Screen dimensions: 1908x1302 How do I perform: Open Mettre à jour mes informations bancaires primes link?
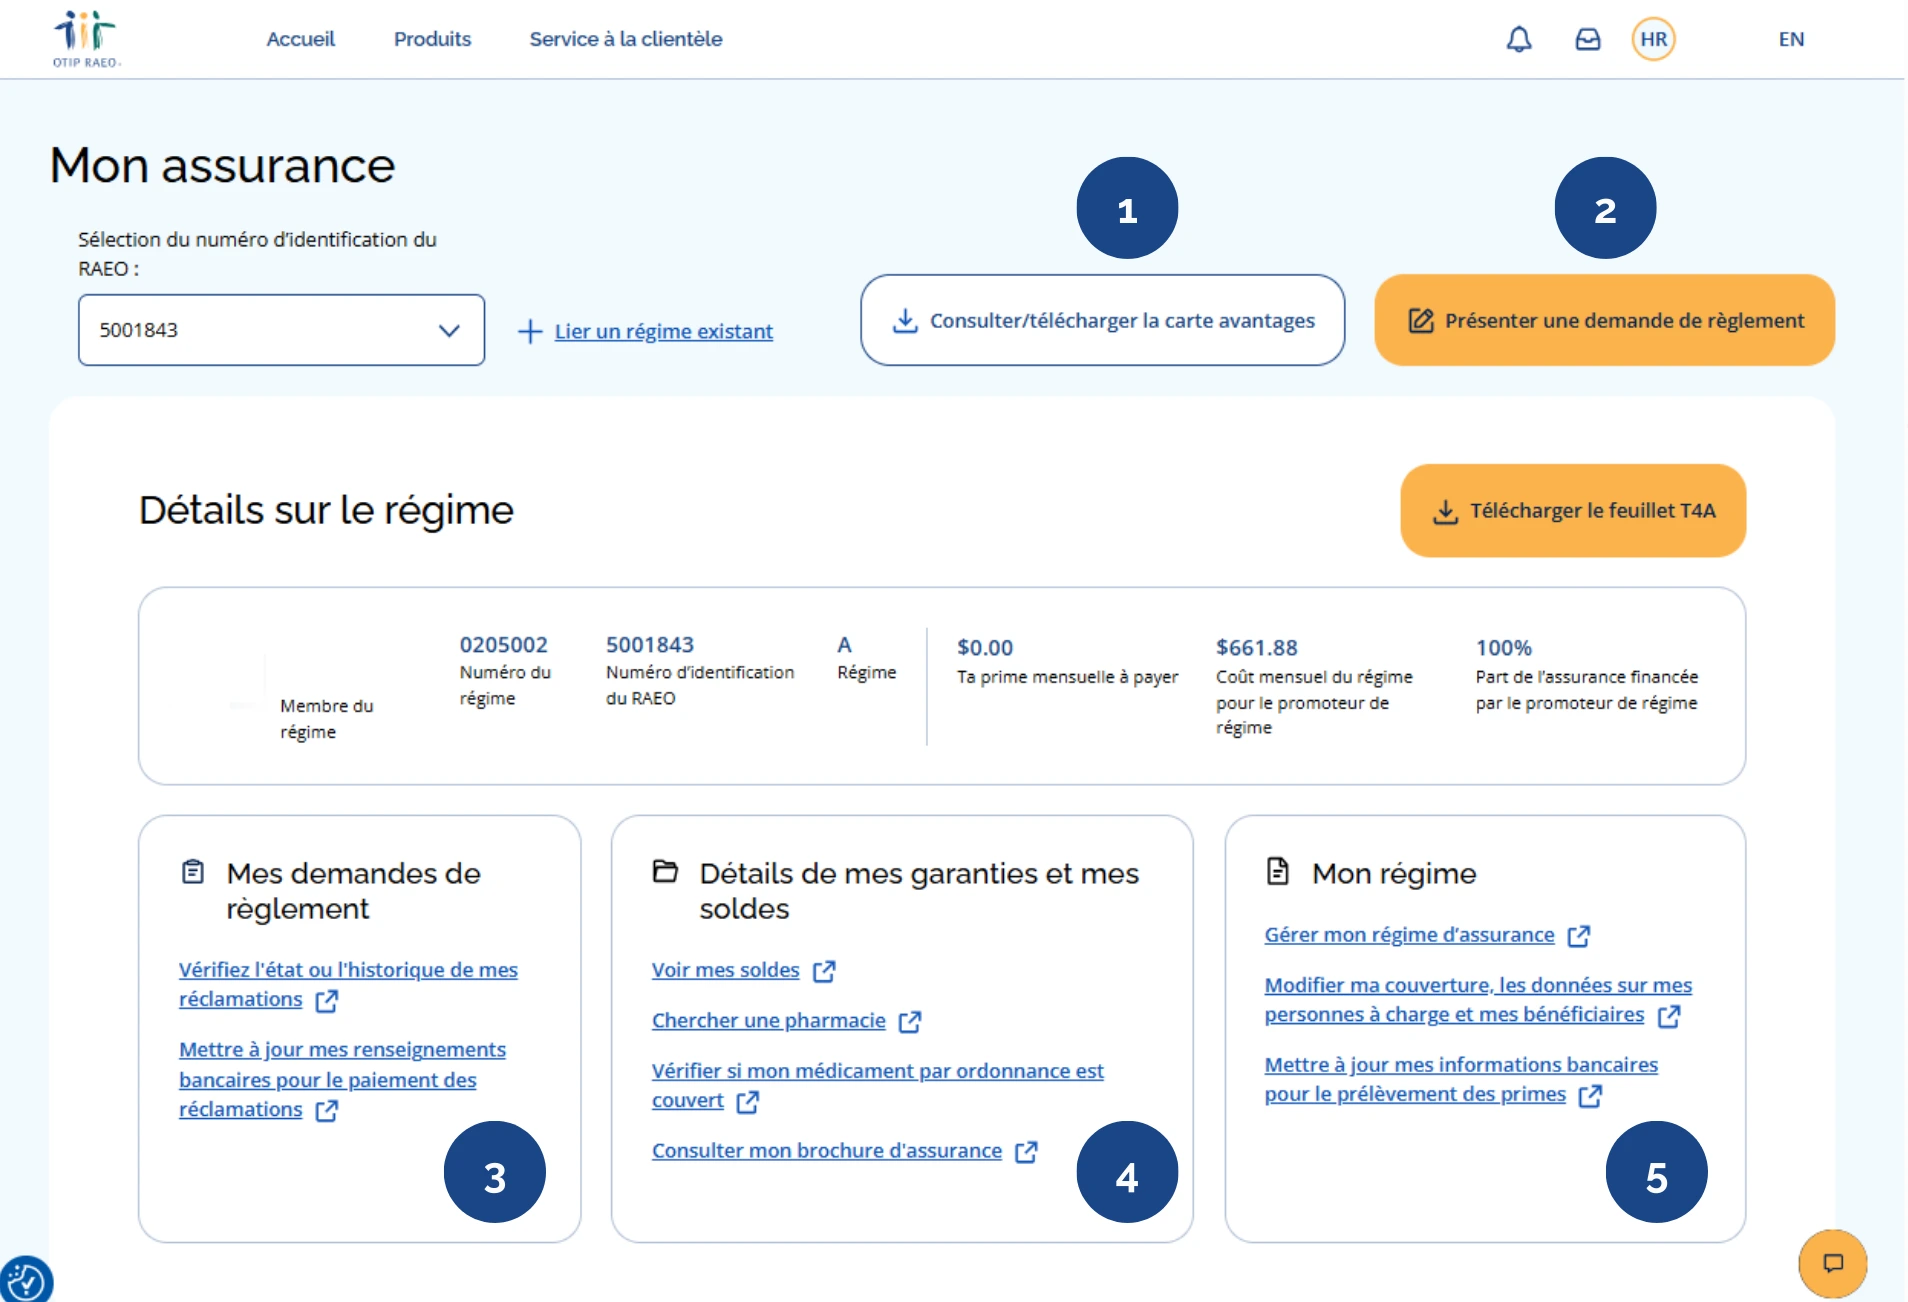pyautogui.click(x=1461, y=1079)
